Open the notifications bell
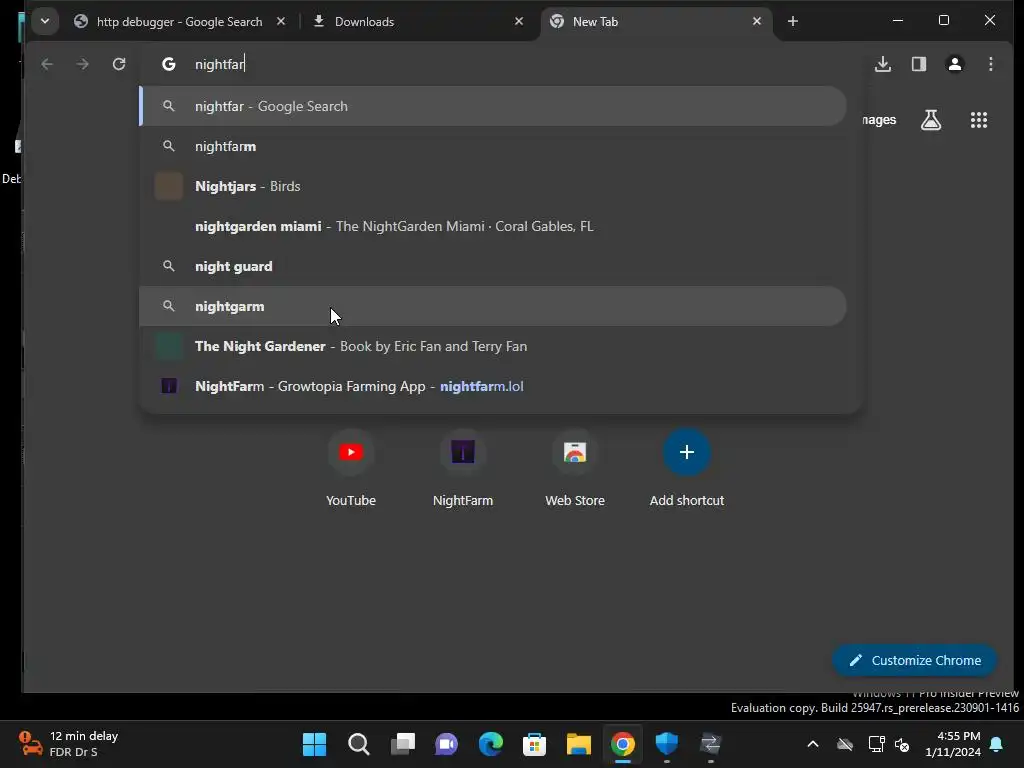Viewport: 1024px width, 768px height. (997, 744)
